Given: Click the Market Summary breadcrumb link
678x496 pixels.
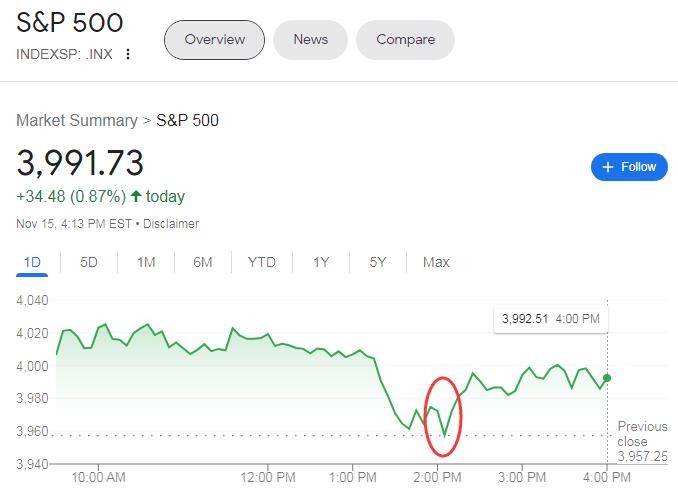Looking at the screenshot, I should click(x=77, y=120).
